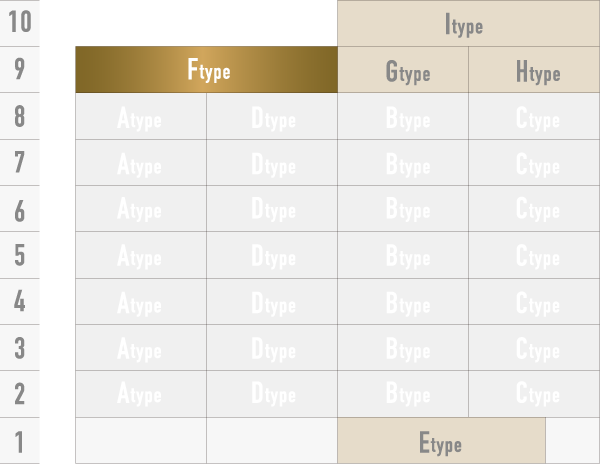This screenshot has width=600, height=464.
Task: Select the Dtype unit on floor 3
Action: (272, 348)
